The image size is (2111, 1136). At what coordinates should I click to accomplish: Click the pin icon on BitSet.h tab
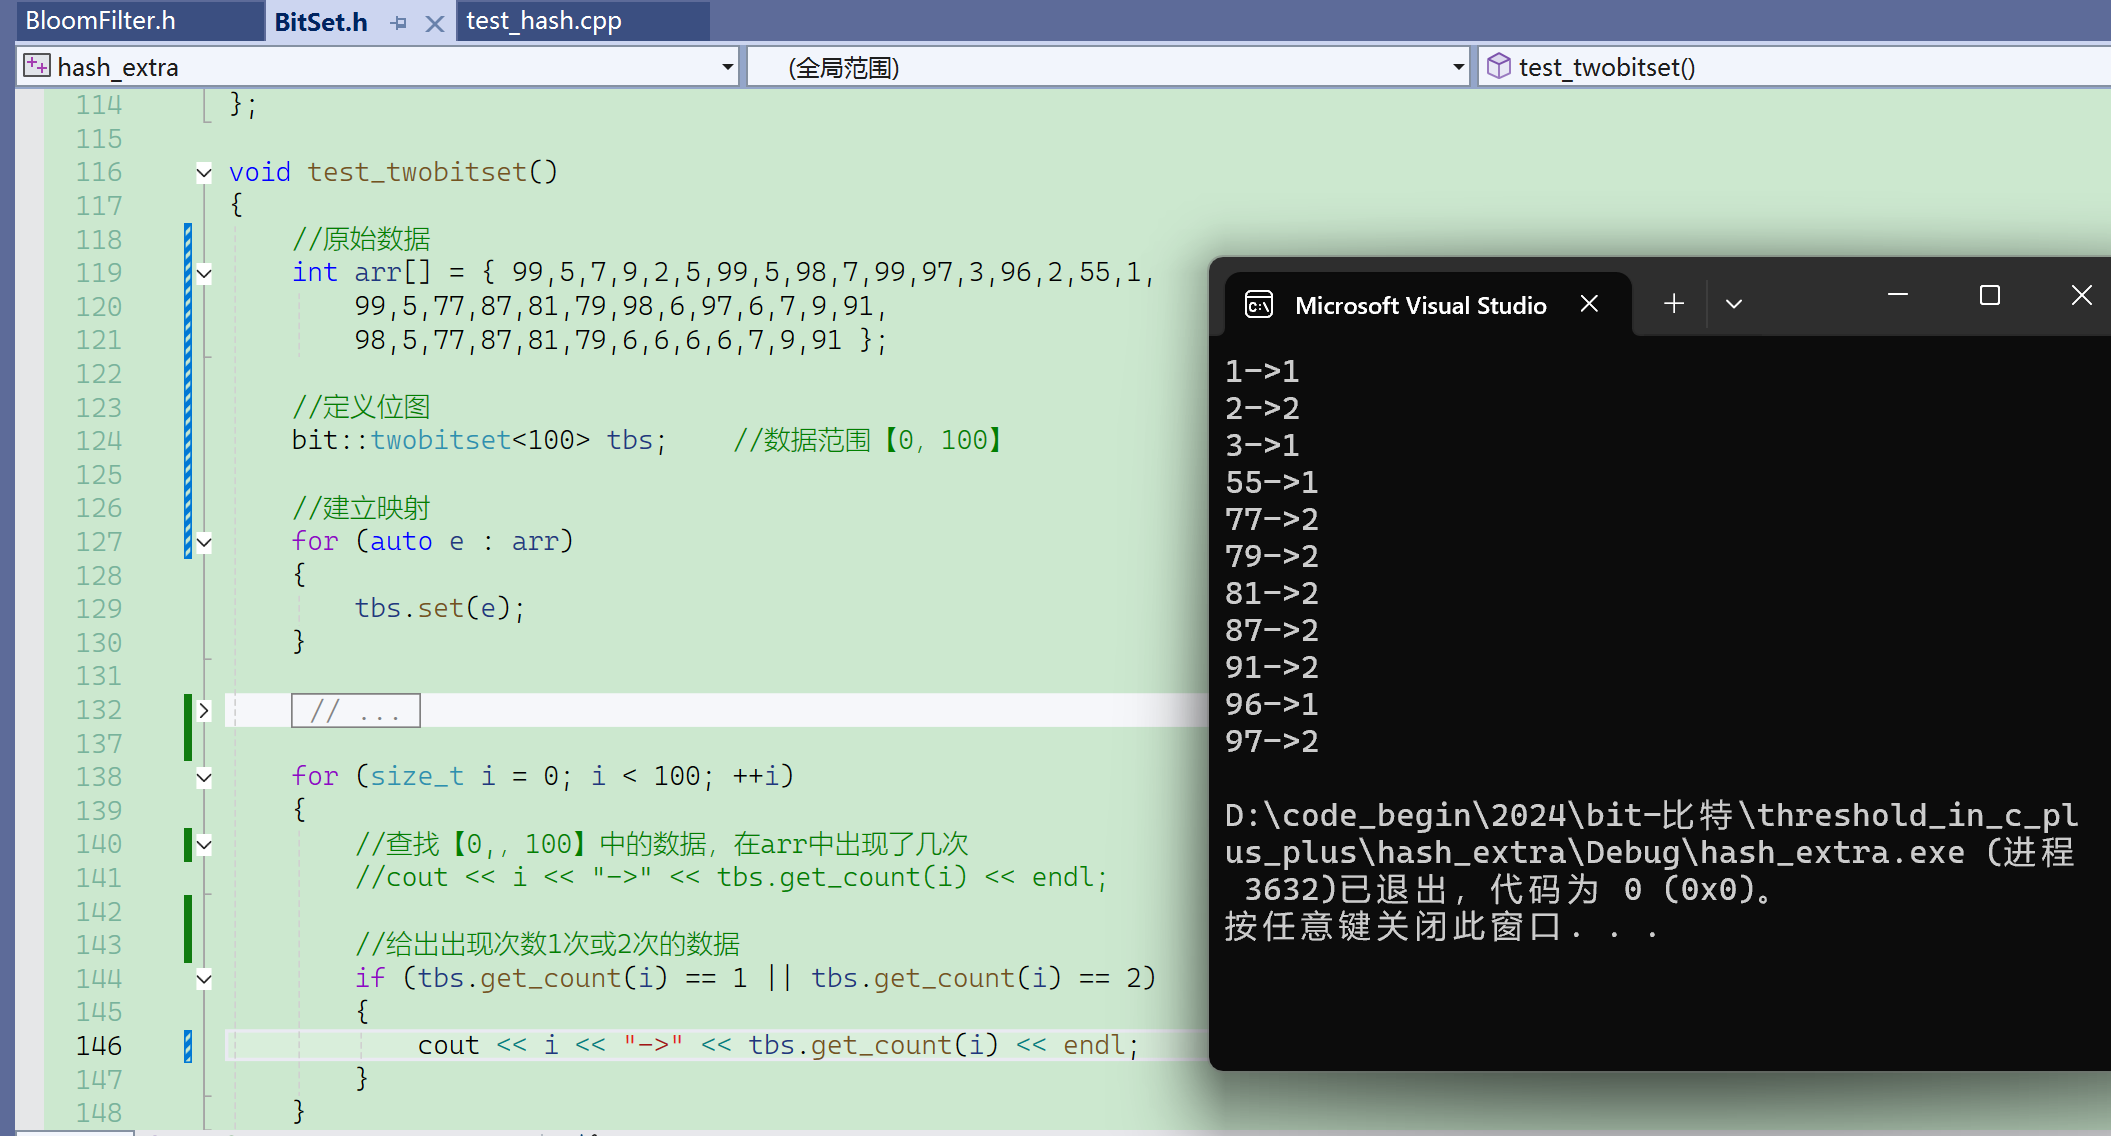(399, 22)
